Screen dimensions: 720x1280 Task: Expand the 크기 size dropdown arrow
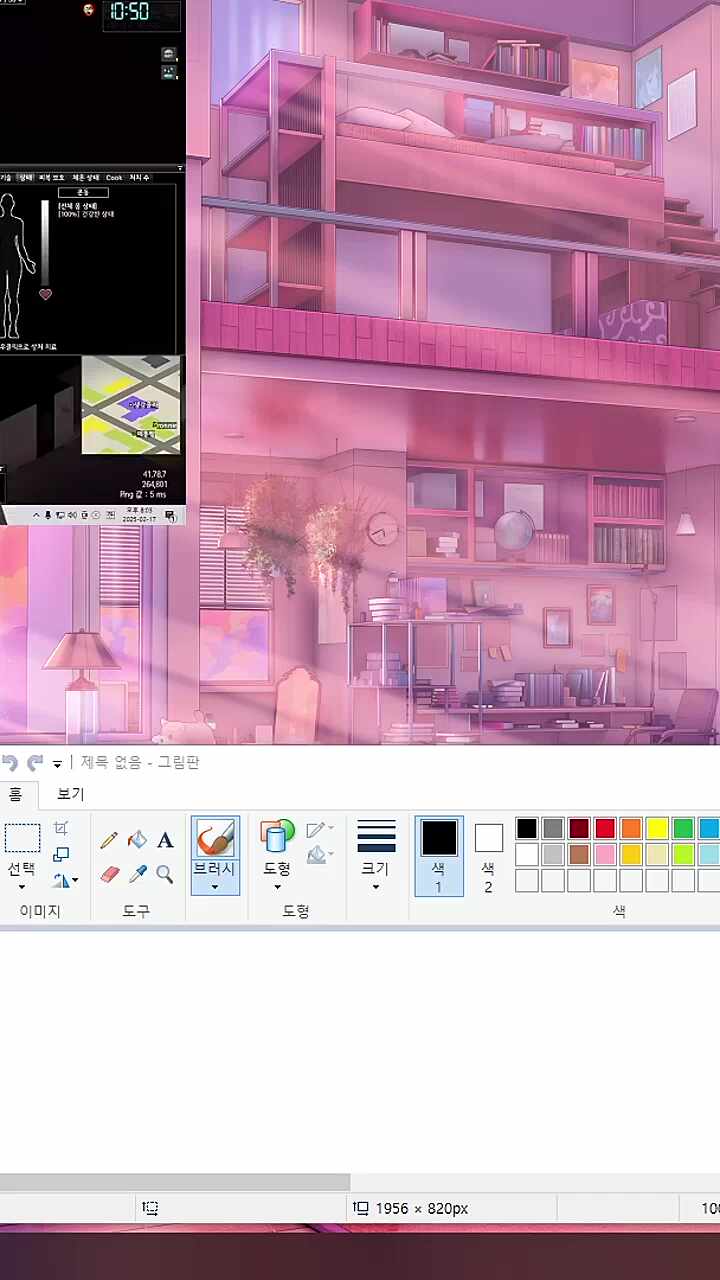pyautogui.click(x=376, y=887)
